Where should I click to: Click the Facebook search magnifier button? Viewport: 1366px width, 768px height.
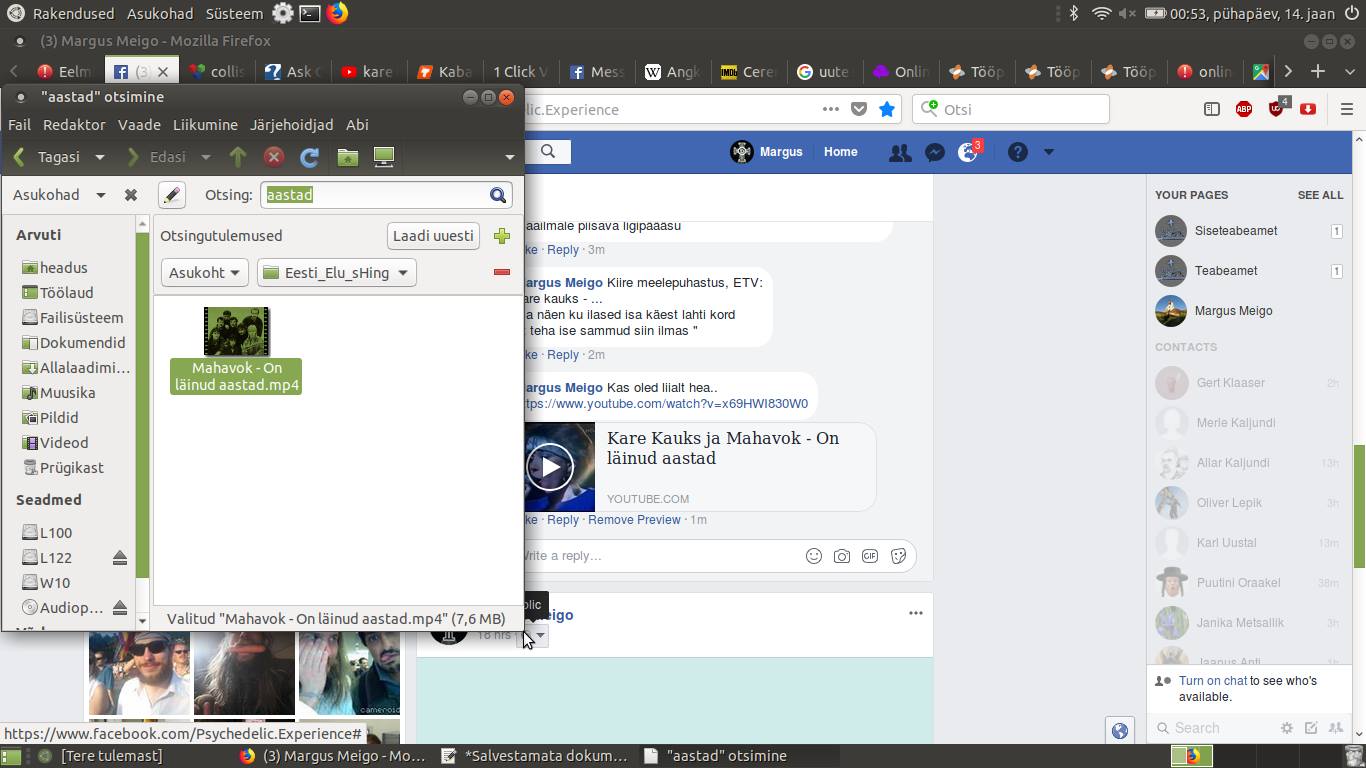(x=548, y=151)
